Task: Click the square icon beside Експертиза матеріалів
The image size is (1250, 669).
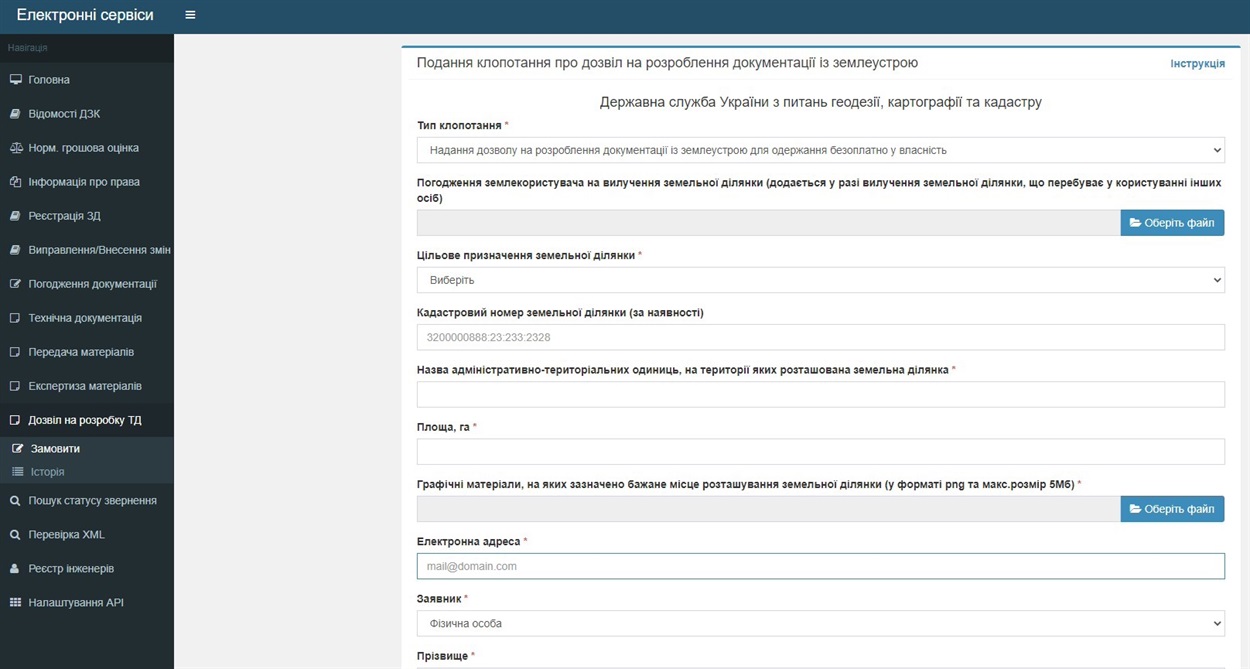Action: tap(15, 386)
